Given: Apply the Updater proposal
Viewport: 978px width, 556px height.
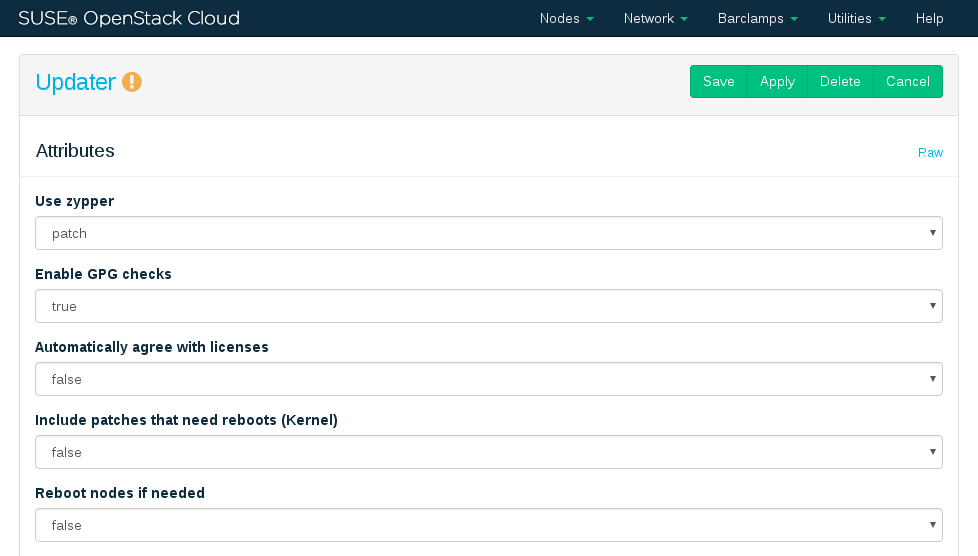Looking at the screenshot, I should [777, 82].
